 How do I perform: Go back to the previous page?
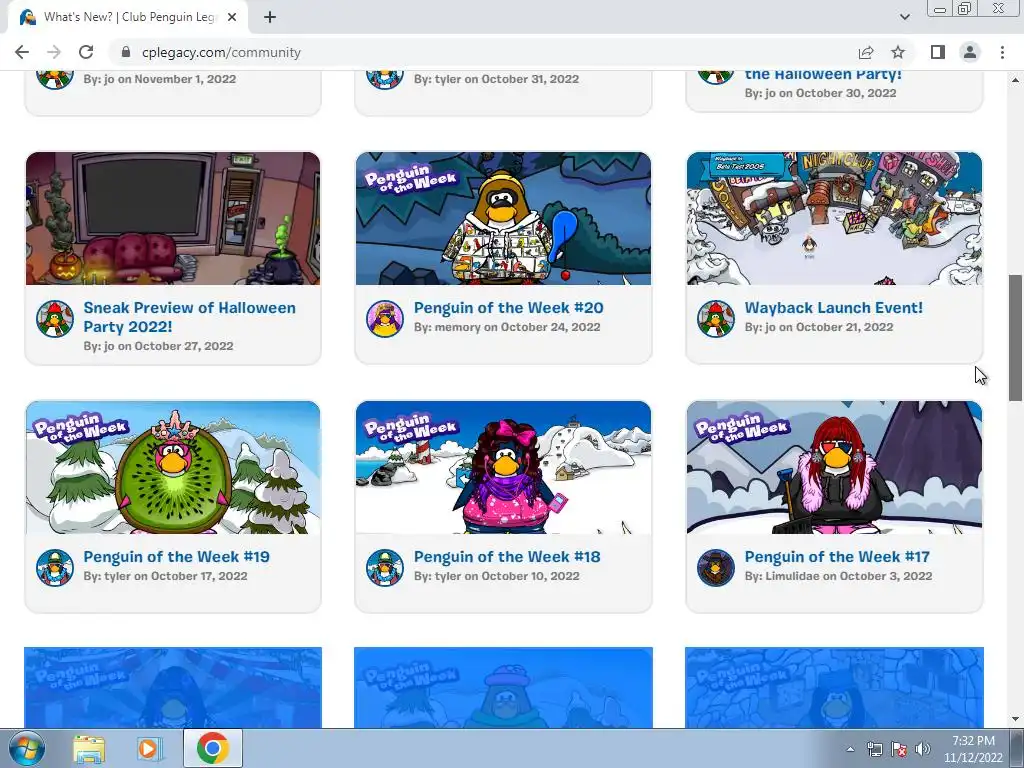pos(22,52)
